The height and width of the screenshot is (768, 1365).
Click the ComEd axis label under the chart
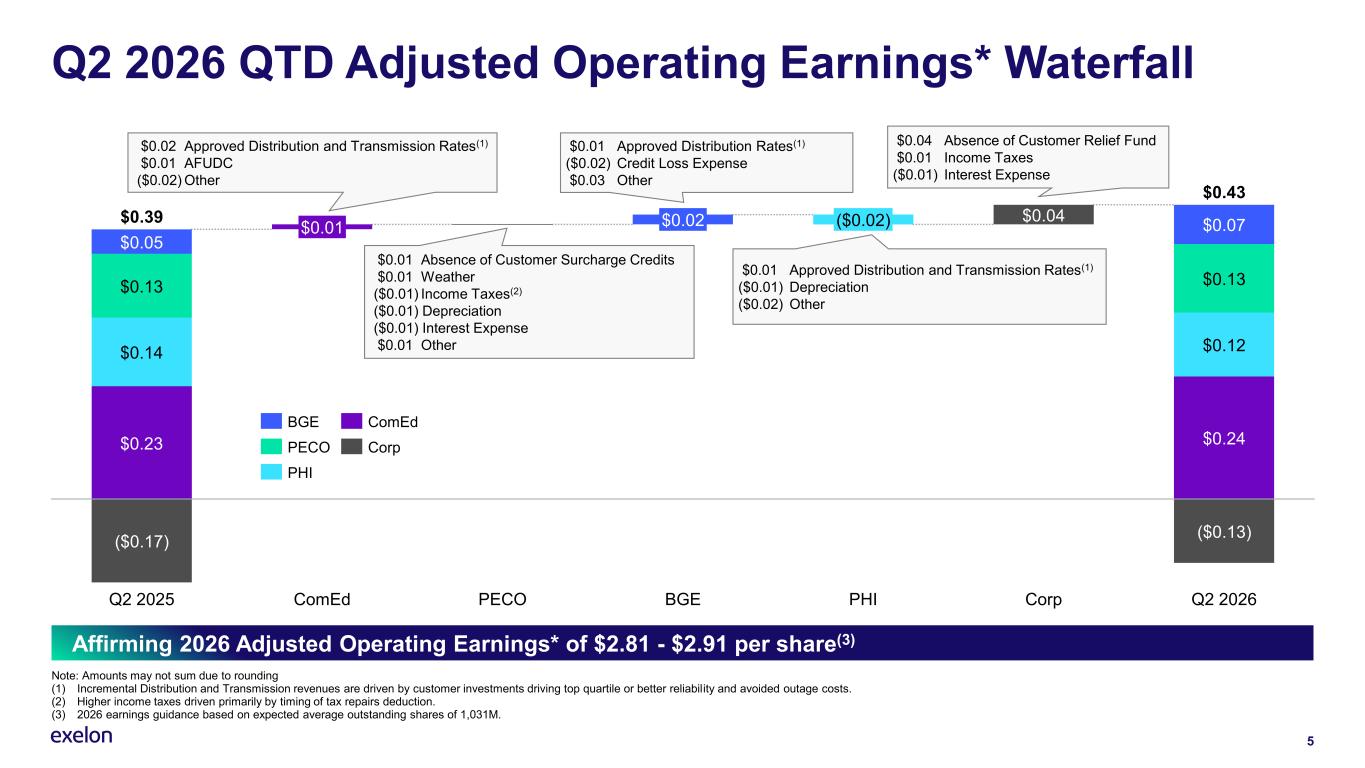click(x=322, y=600)
